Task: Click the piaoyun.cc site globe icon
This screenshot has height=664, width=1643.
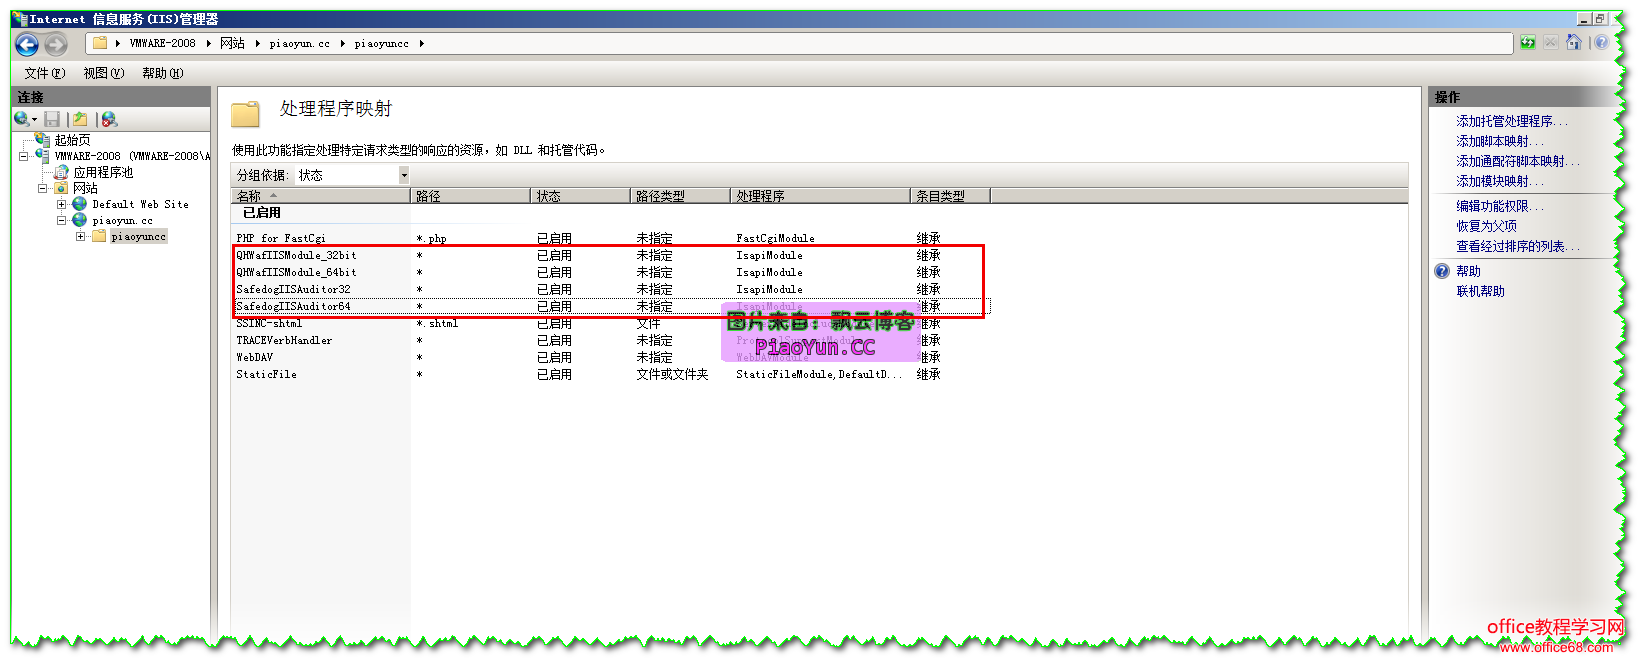Action: click(x=79, y=220)
